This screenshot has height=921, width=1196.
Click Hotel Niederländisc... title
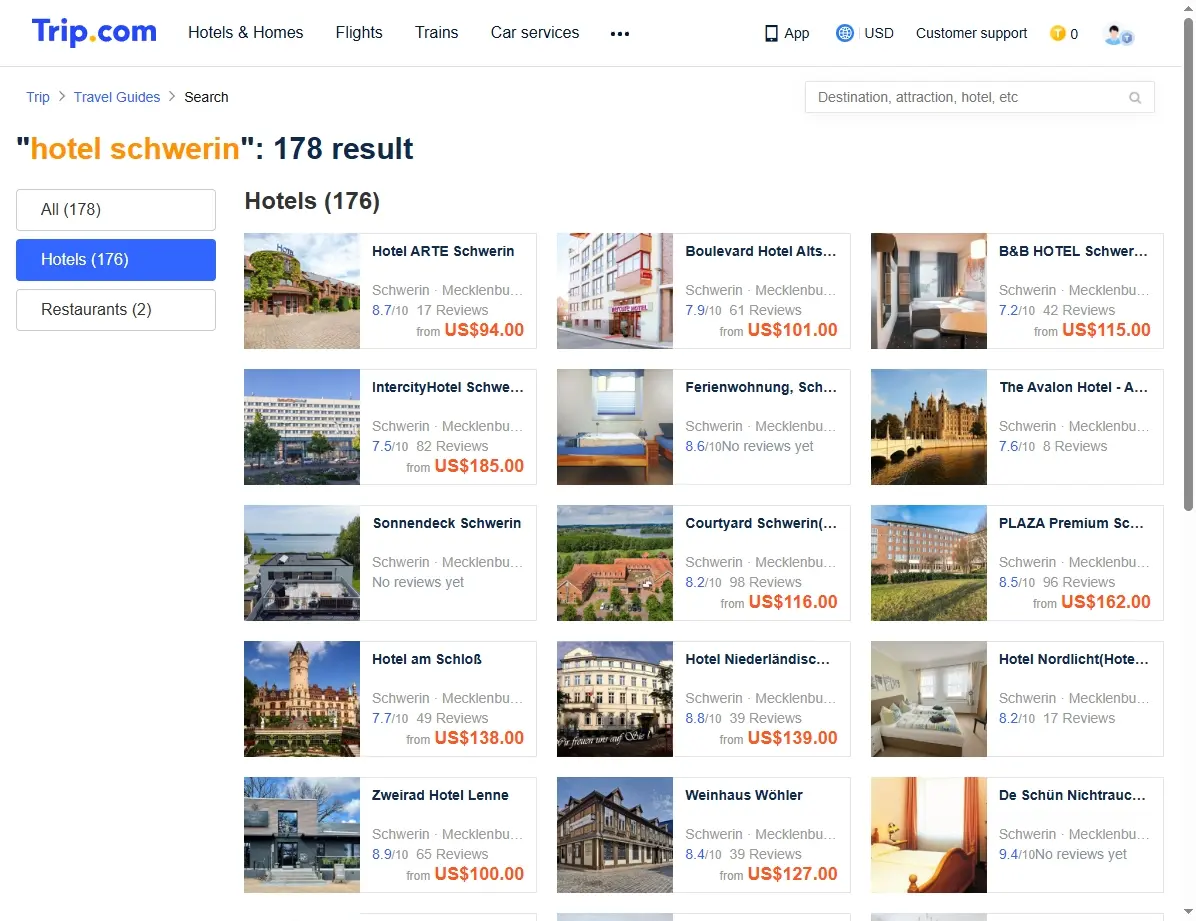(757, 659)
